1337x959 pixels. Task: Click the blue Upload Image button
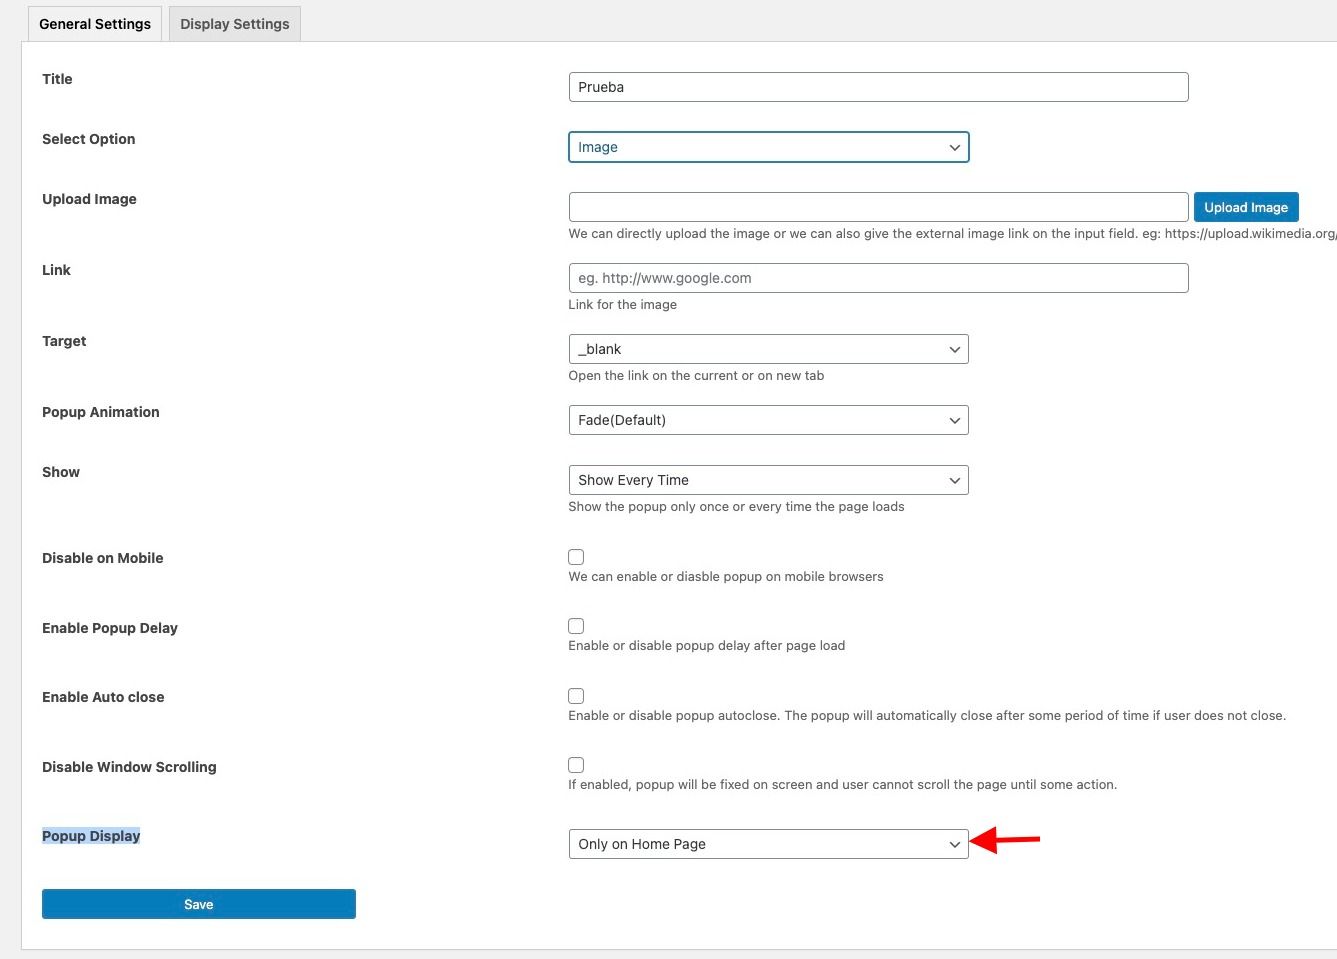[1246, 207]
